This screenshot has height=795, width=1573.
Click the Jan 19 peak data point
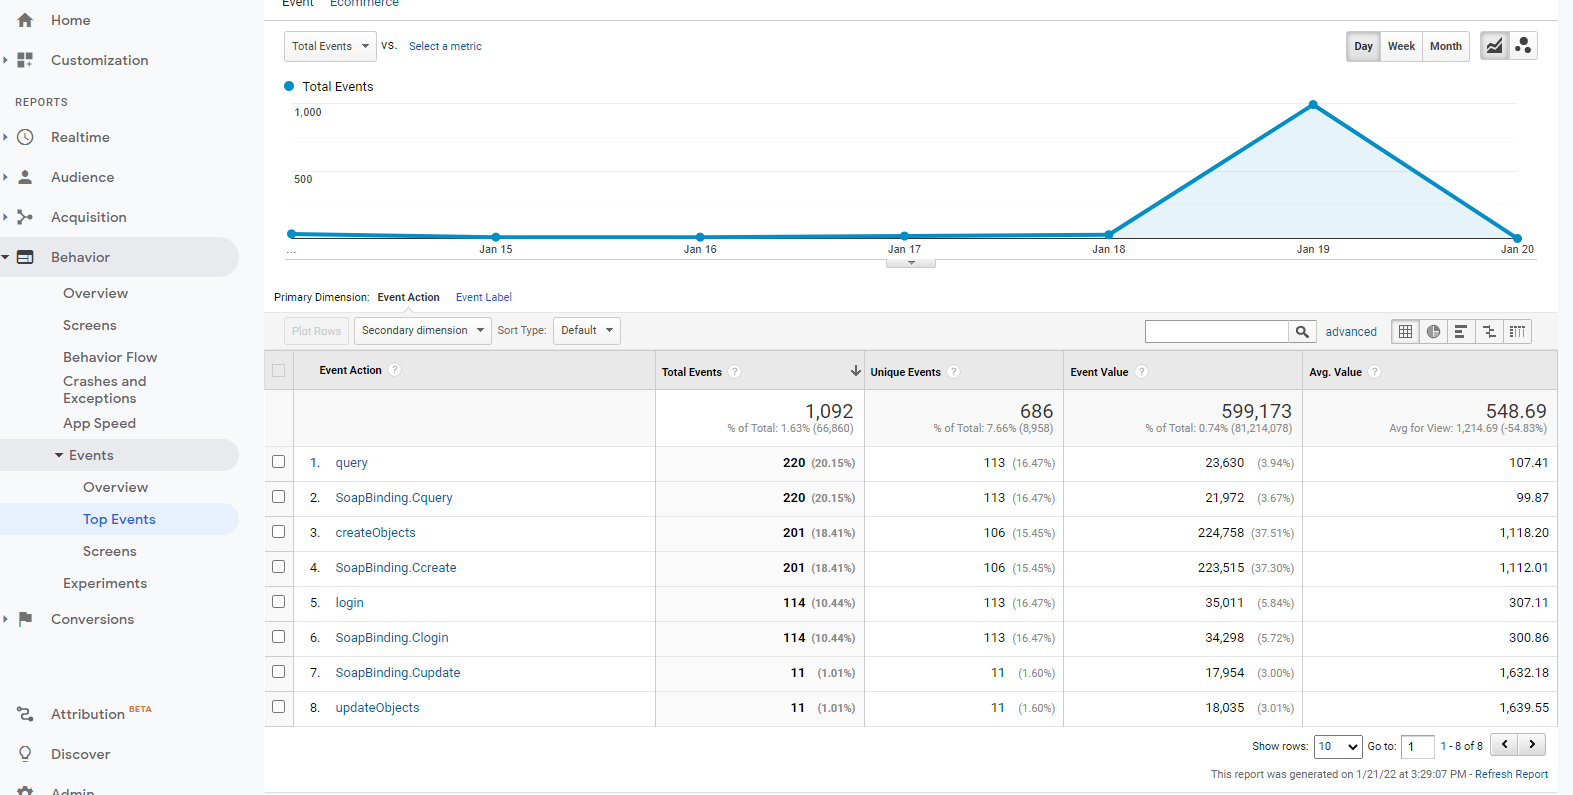point(1313,105)
